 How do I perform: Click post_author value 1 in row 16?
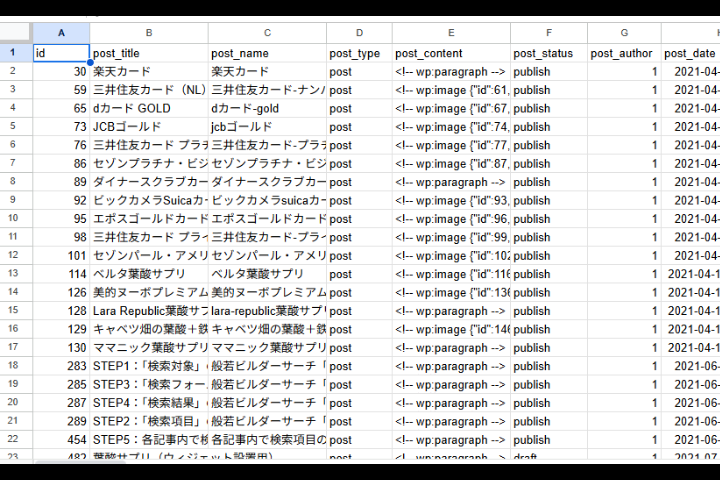pos(624,329)
